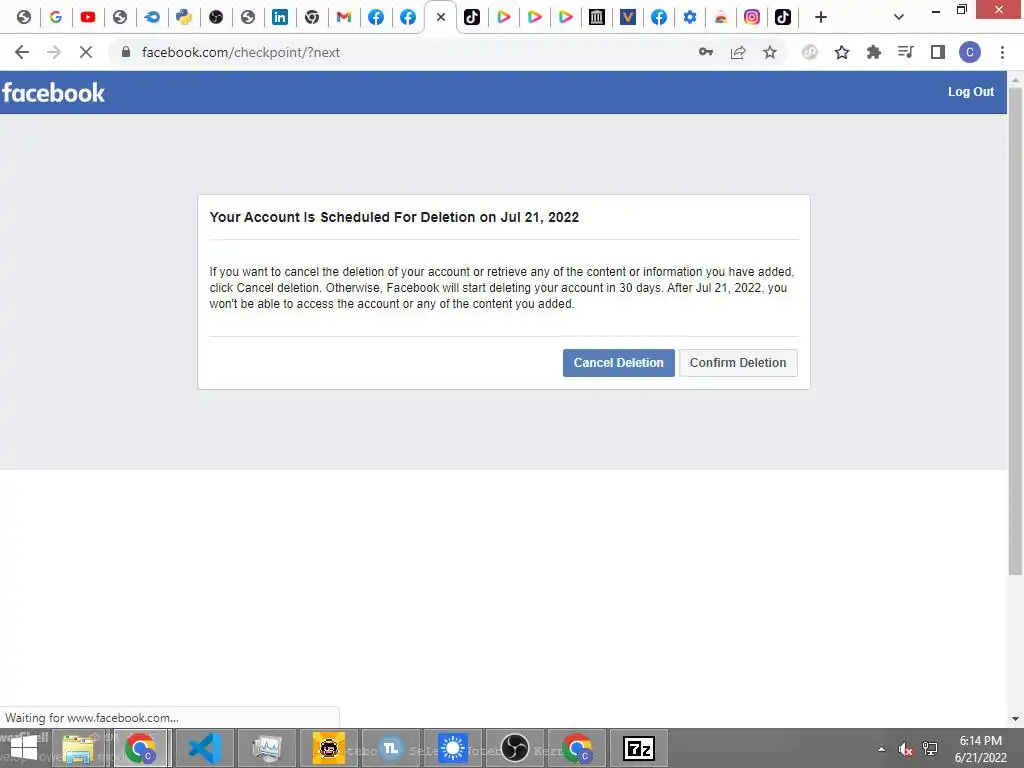This screenshot has height=768, width=1024.
Task: Open the TL taskbar app
Action: (x=391, y=748)
